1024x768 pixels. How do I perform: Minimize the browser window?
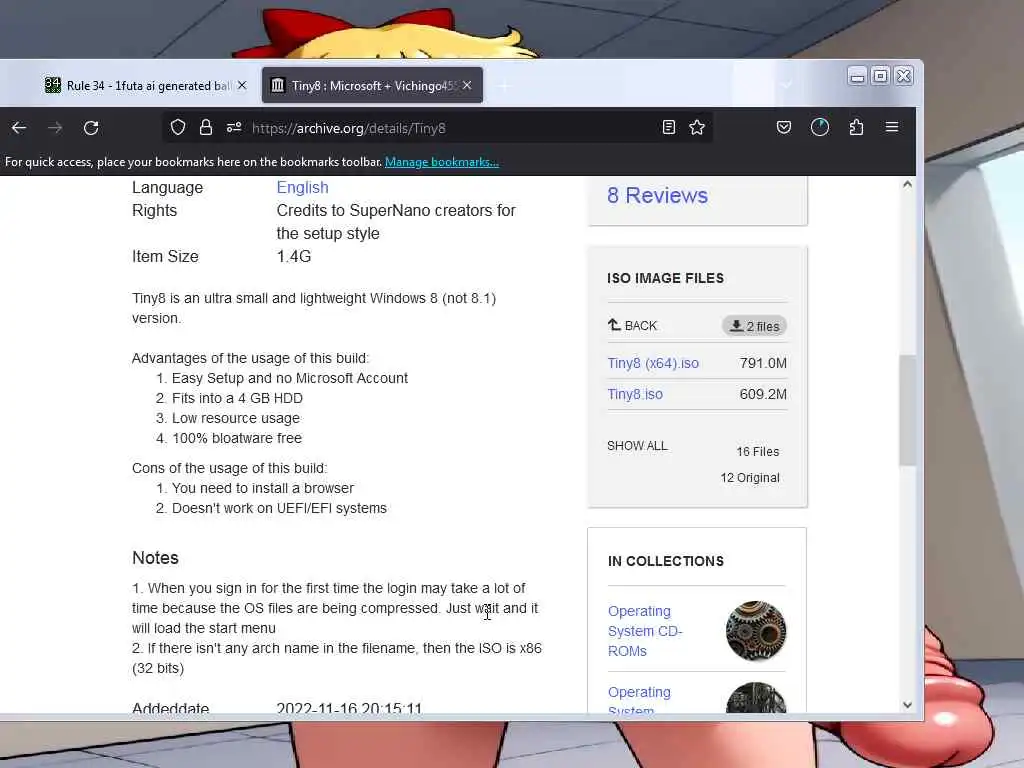tap(857, 76)
